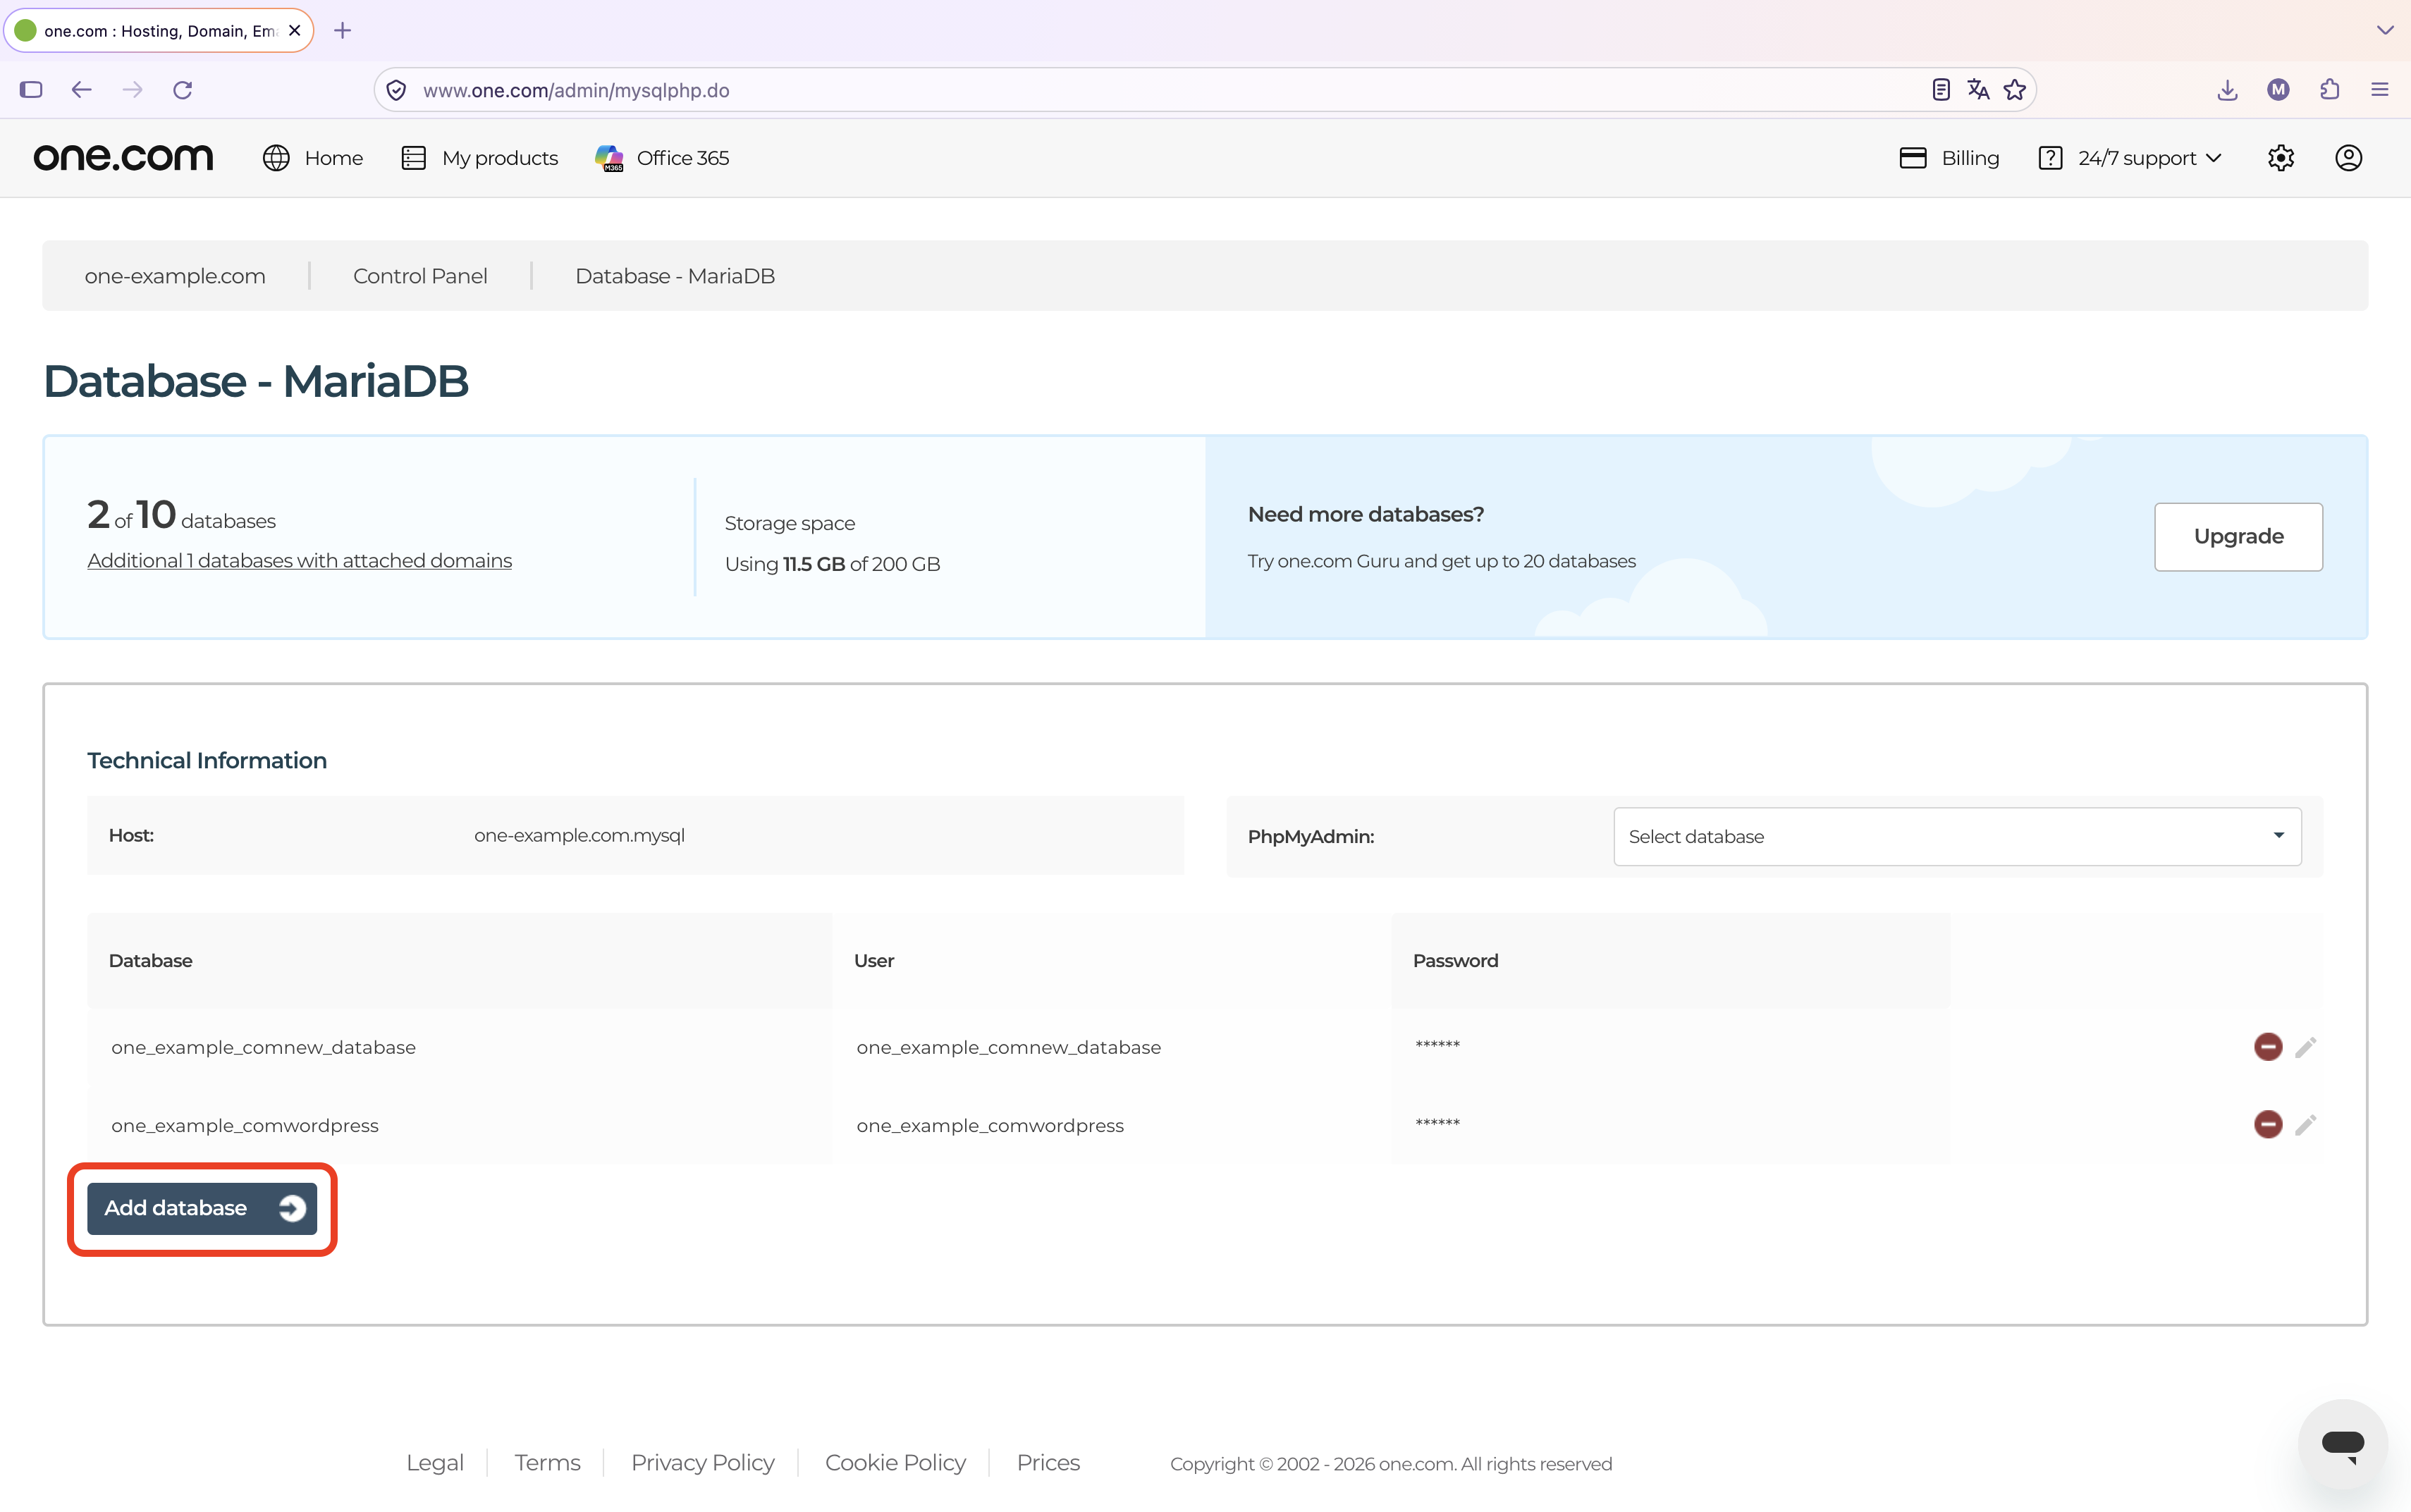Bookmark this page with star icon
Image resolution: width=2411 pixels, height=1512 pixels.
(2014, 90)
